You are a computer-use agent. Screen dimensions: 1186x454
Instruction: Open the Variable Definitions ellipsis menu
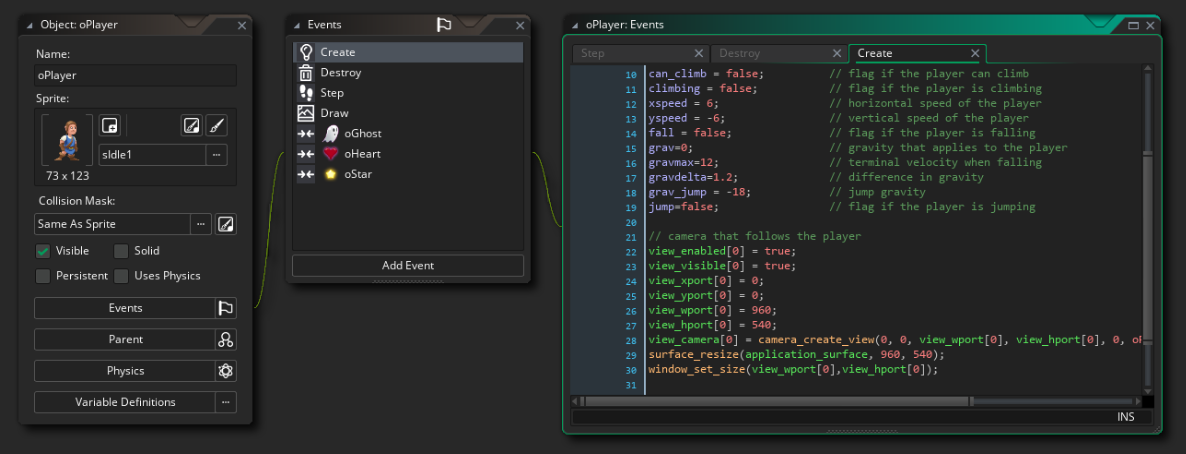click(x=226, y=402)
